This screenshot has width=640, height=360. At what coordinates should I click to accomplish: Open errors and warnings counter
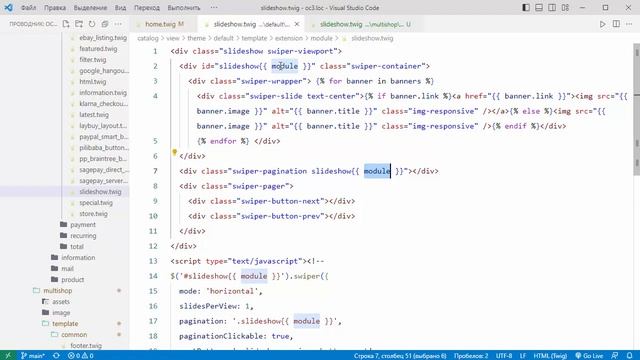tap(80, 356)
